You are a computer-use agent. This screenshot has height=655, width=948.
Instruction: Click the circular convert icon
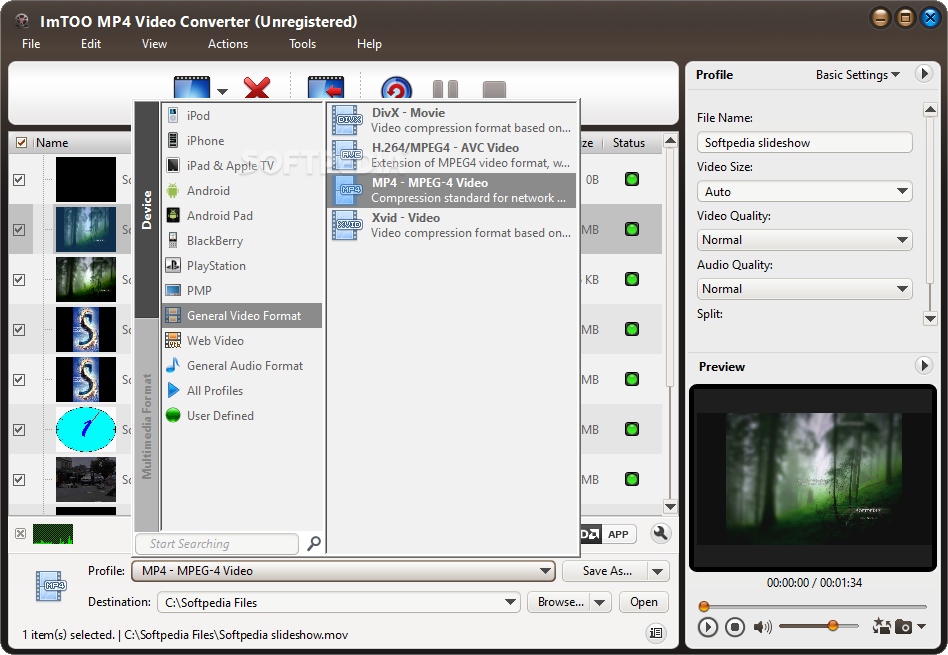(397, 88)
